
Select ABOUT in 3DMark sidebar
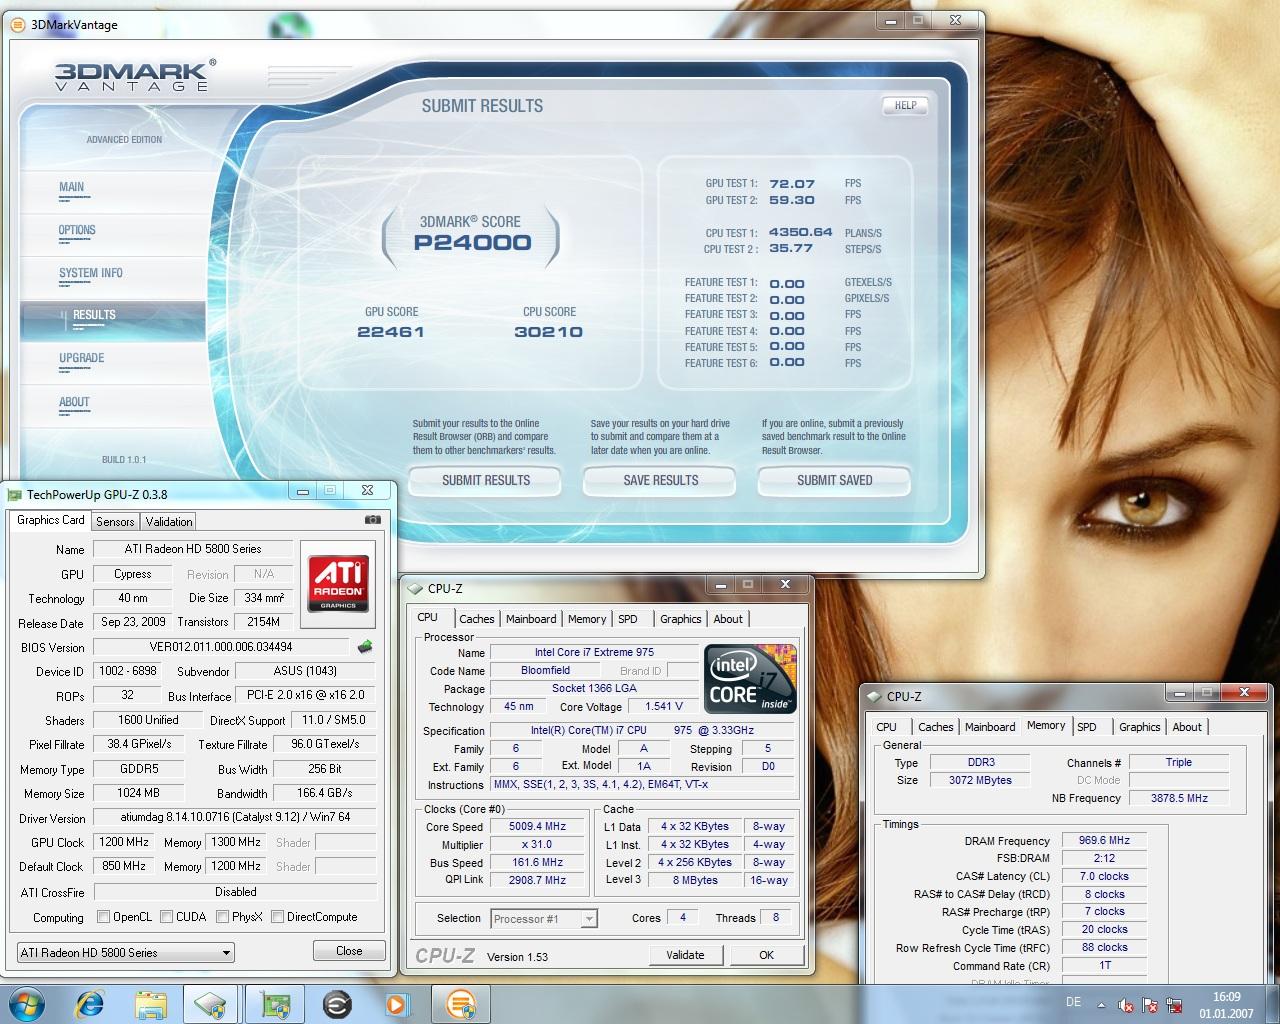click(x=74, y=402)
